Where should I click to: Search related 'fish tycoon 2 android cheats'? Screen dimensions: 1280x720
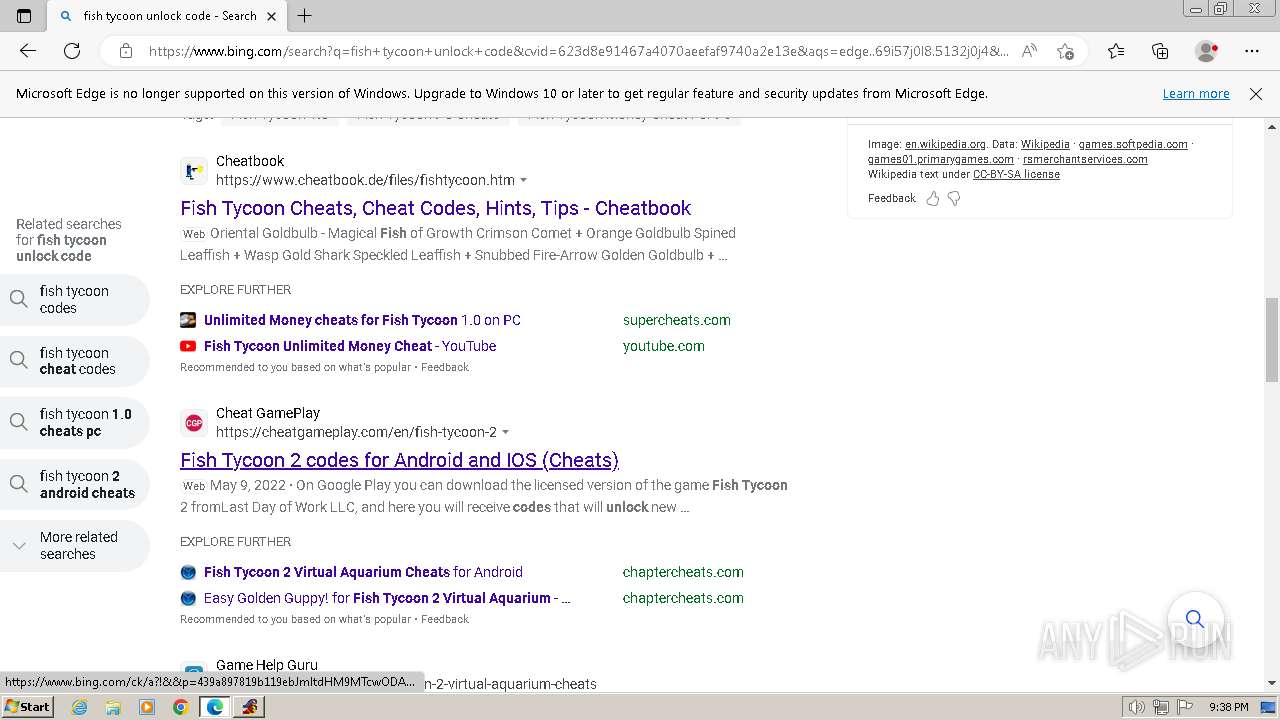point(75,484)
